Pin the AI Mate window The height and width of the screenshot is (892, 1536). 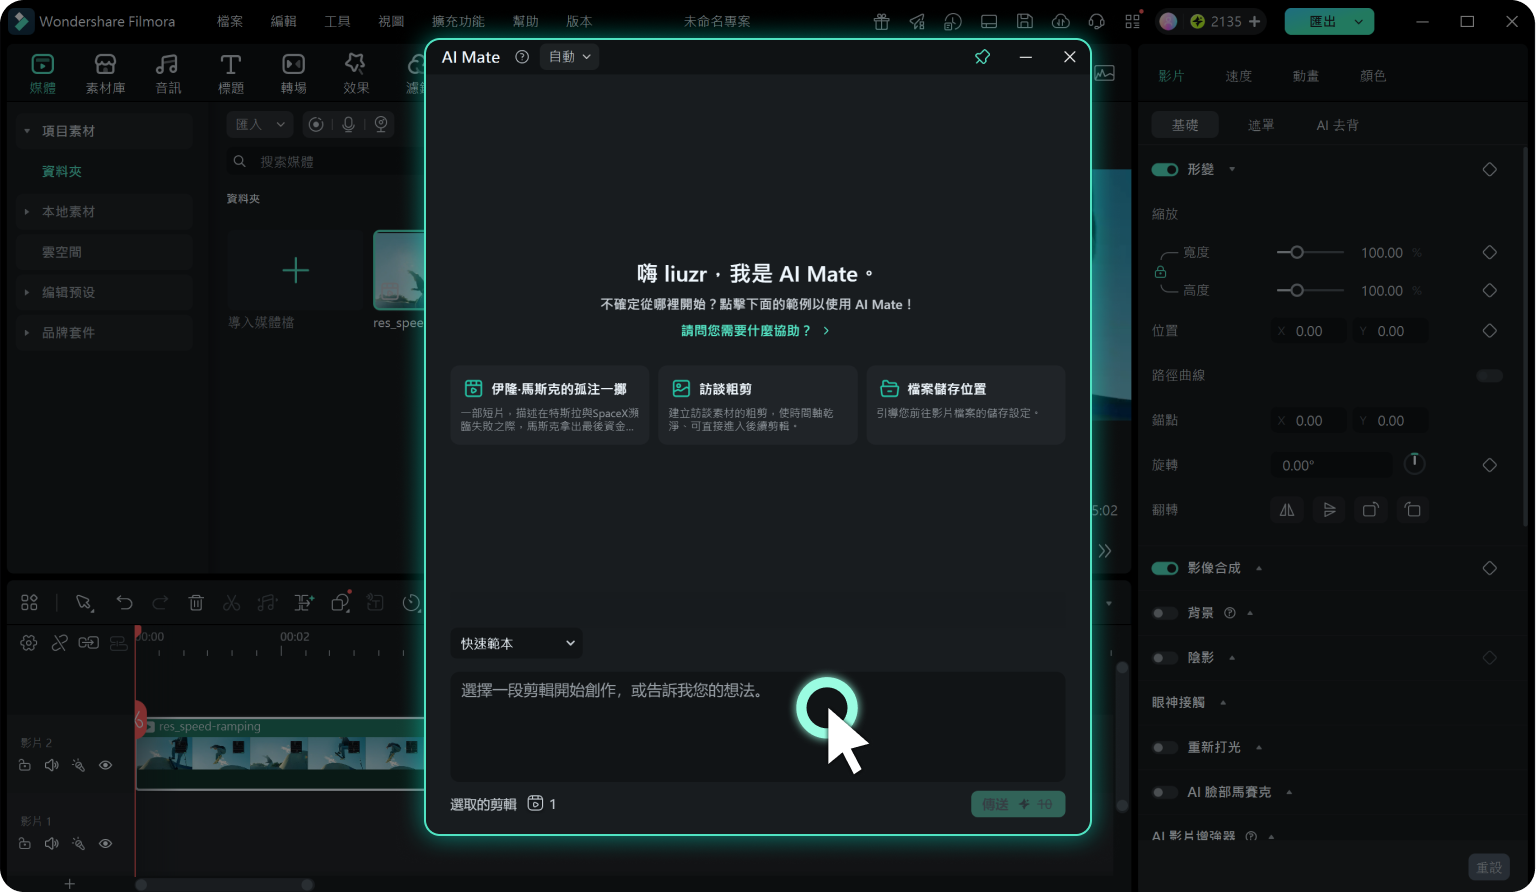tap(982, 57)
